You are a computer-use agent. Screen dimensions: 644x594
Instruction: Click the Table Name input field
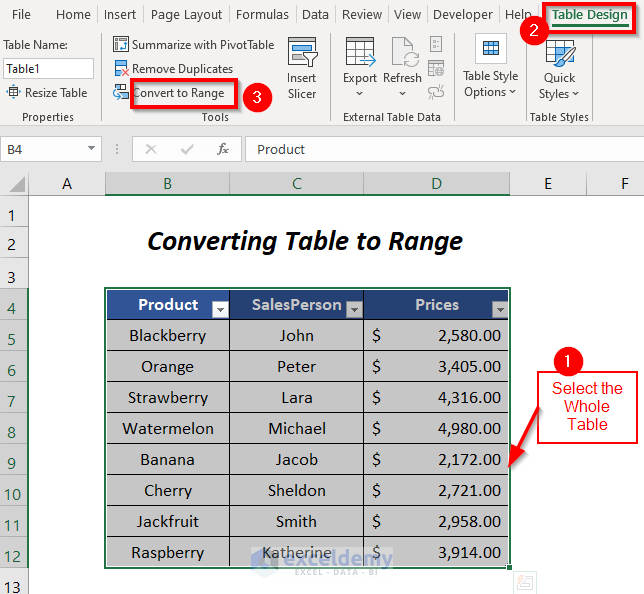tap(48, 69)
